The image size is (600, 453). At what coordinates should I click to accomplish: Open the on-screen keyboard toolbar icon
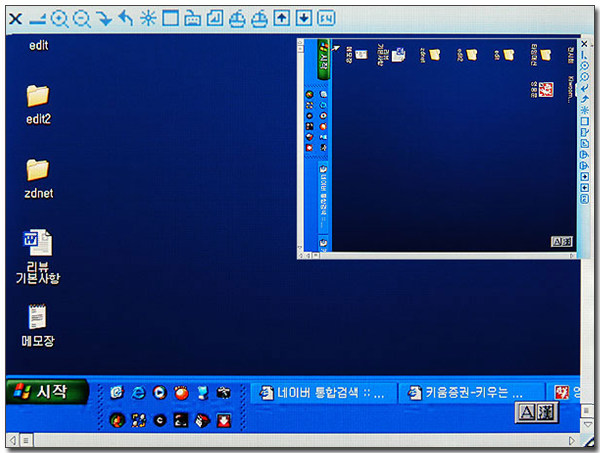[192, 18]
